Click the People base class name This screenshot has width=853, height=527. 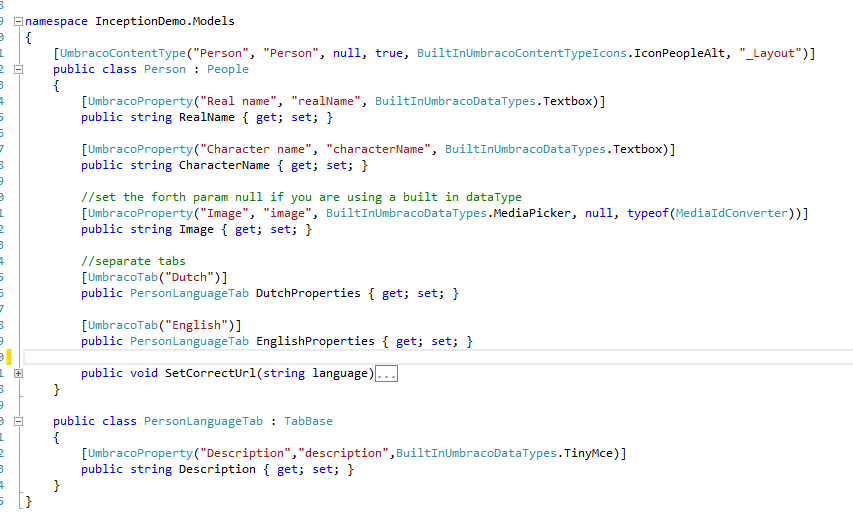227,69
